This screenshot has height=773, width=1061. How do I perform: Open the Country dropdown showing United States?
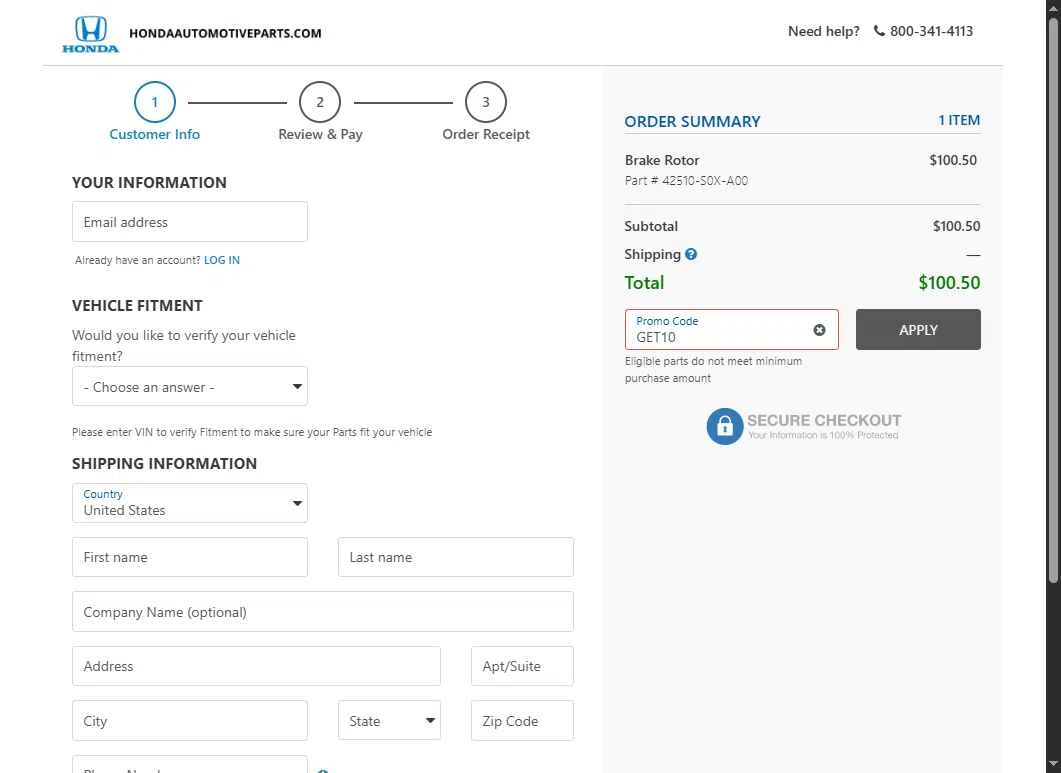189,503
